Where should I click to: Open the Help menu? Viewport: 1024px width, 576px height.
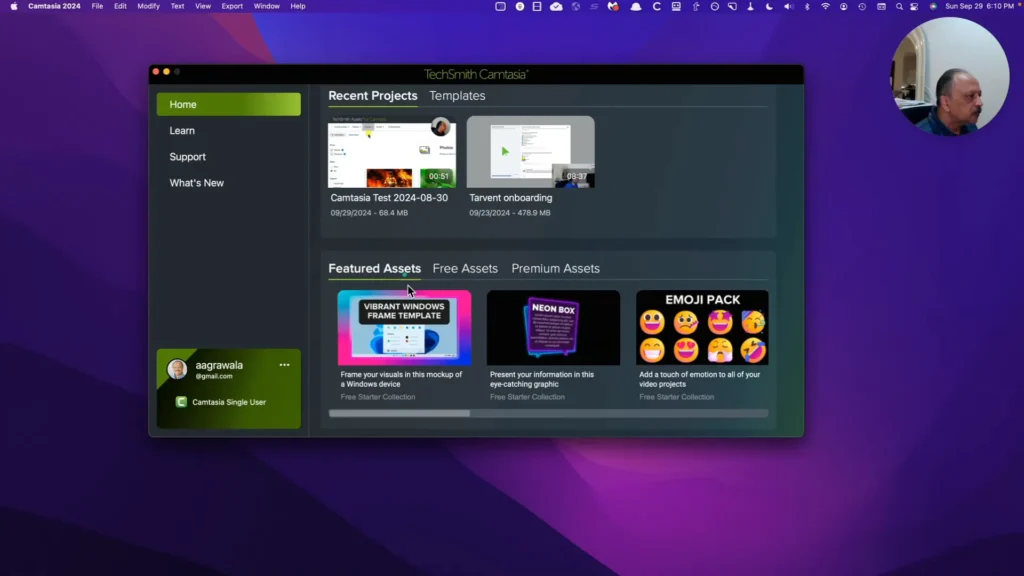tap(298, 6)
